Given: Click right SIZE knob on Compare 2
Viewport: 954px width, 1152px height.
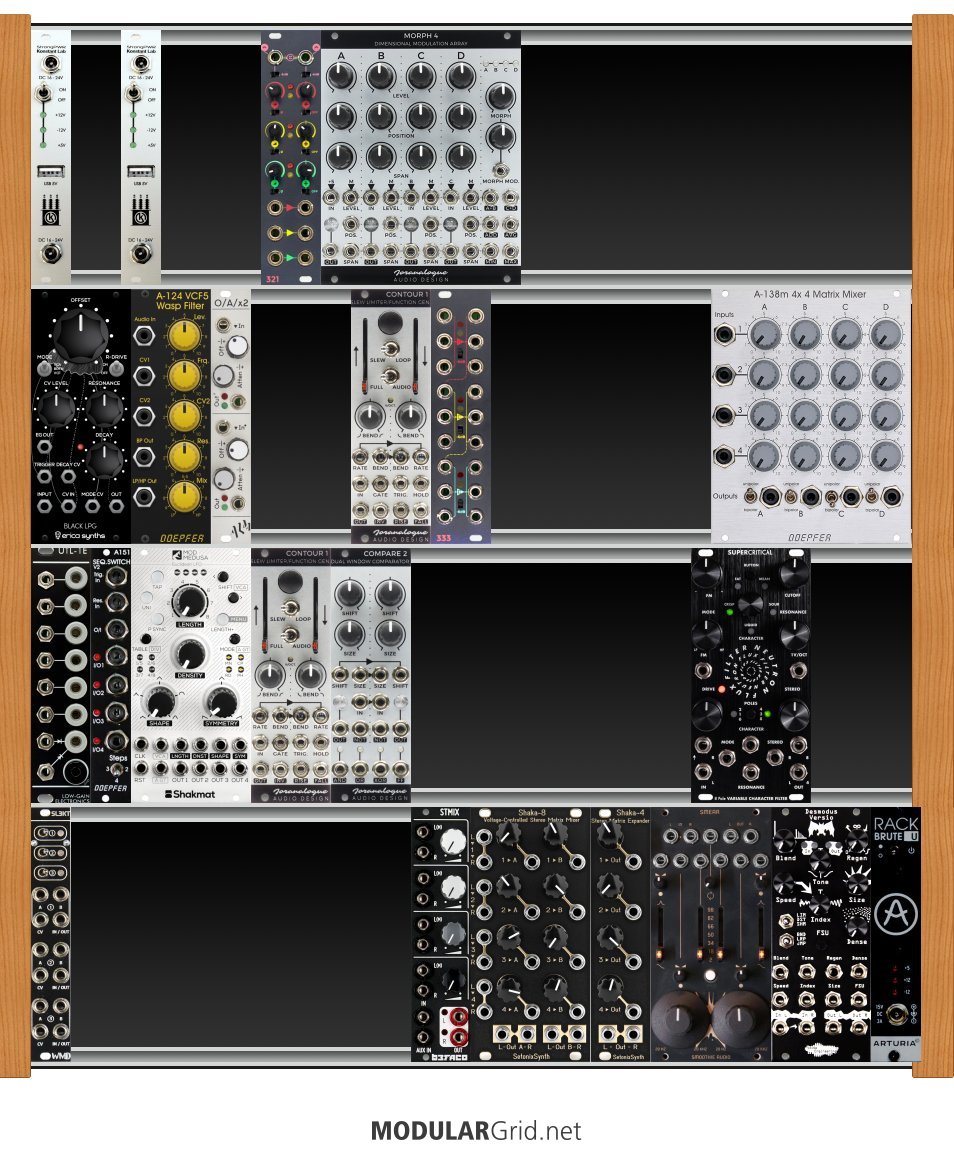Looking at the screenshot, I should point(390,633).
